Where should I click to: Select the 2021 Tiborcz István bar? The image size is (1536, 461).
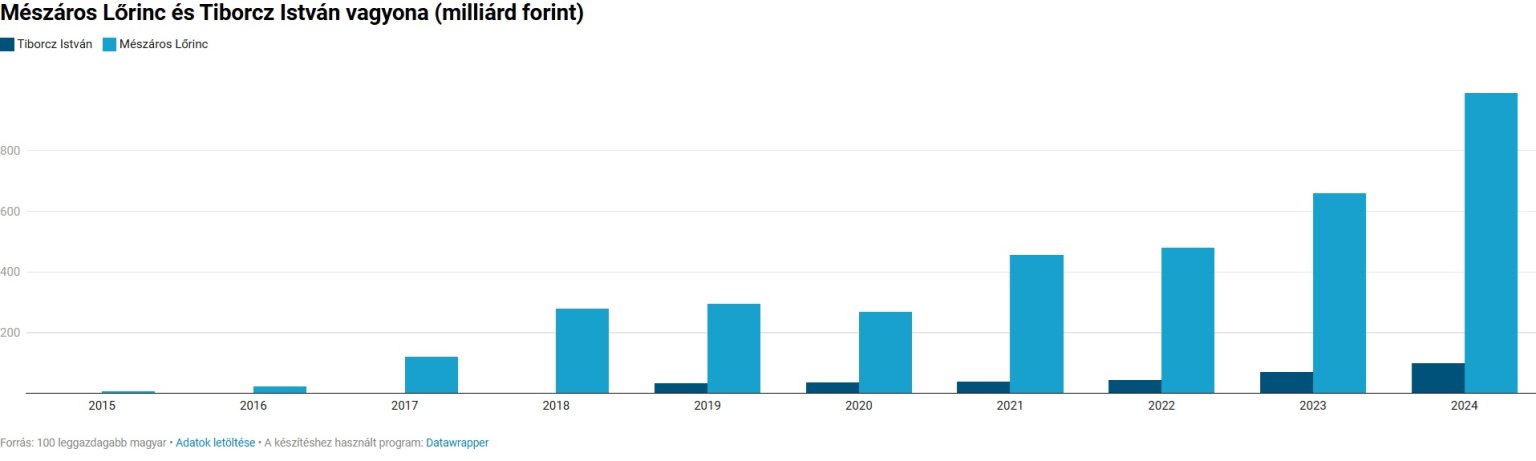984,387
